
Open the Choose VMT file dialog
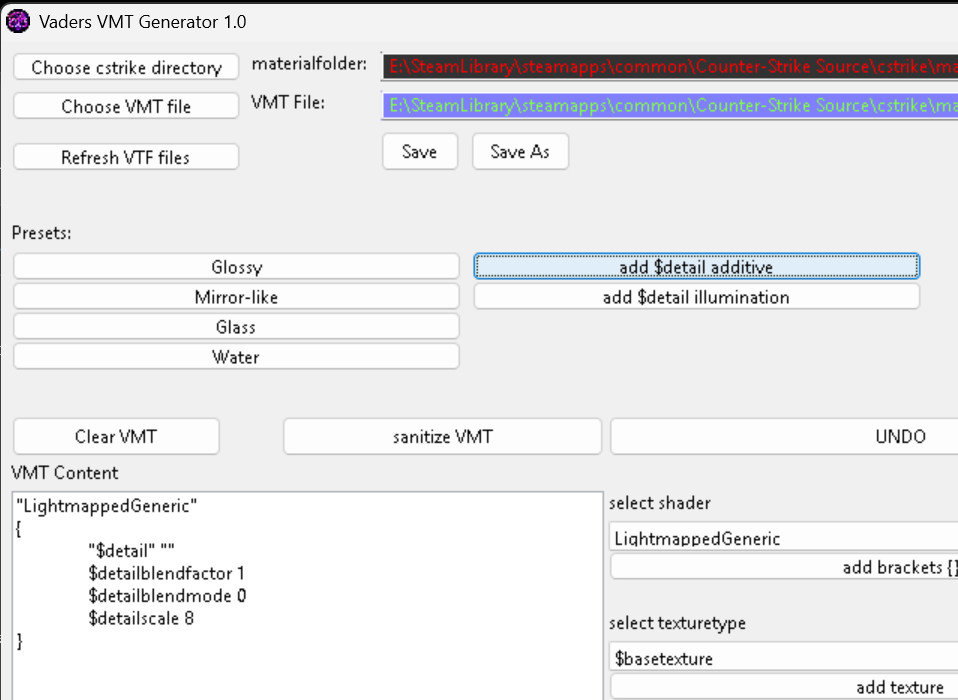click(126, 106)
